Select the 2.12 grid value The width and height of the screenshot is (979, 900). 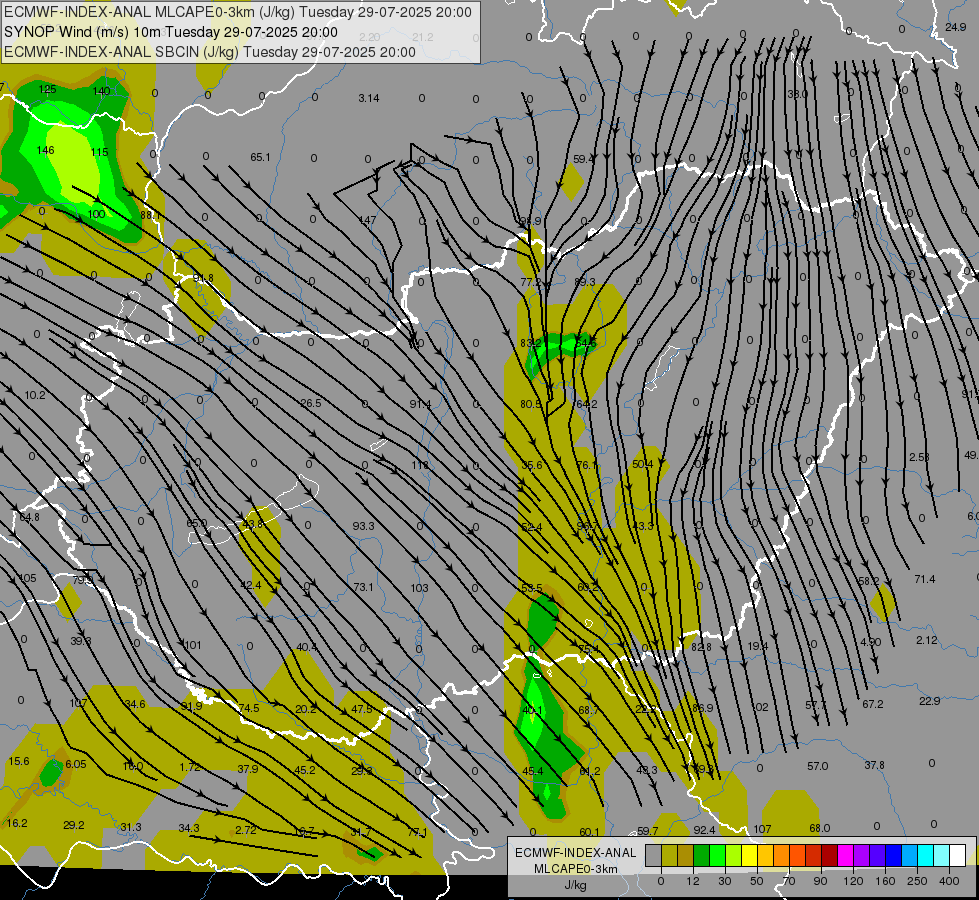927,640
